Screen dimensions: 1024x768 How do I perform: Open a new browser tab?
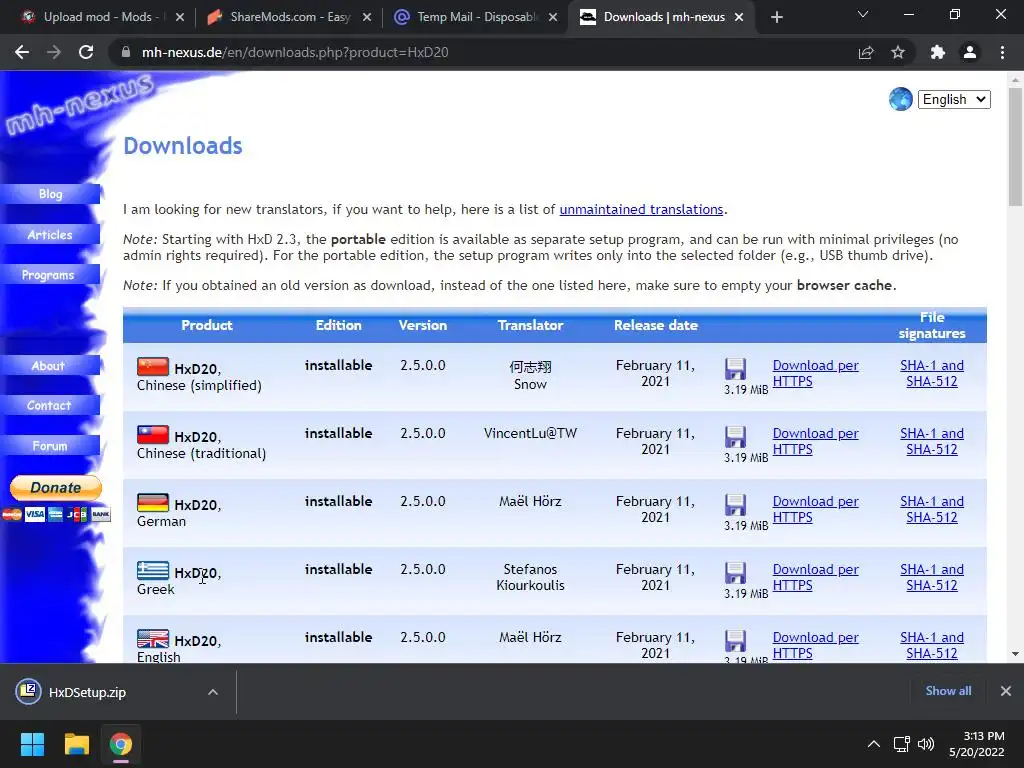click(776, 17)
